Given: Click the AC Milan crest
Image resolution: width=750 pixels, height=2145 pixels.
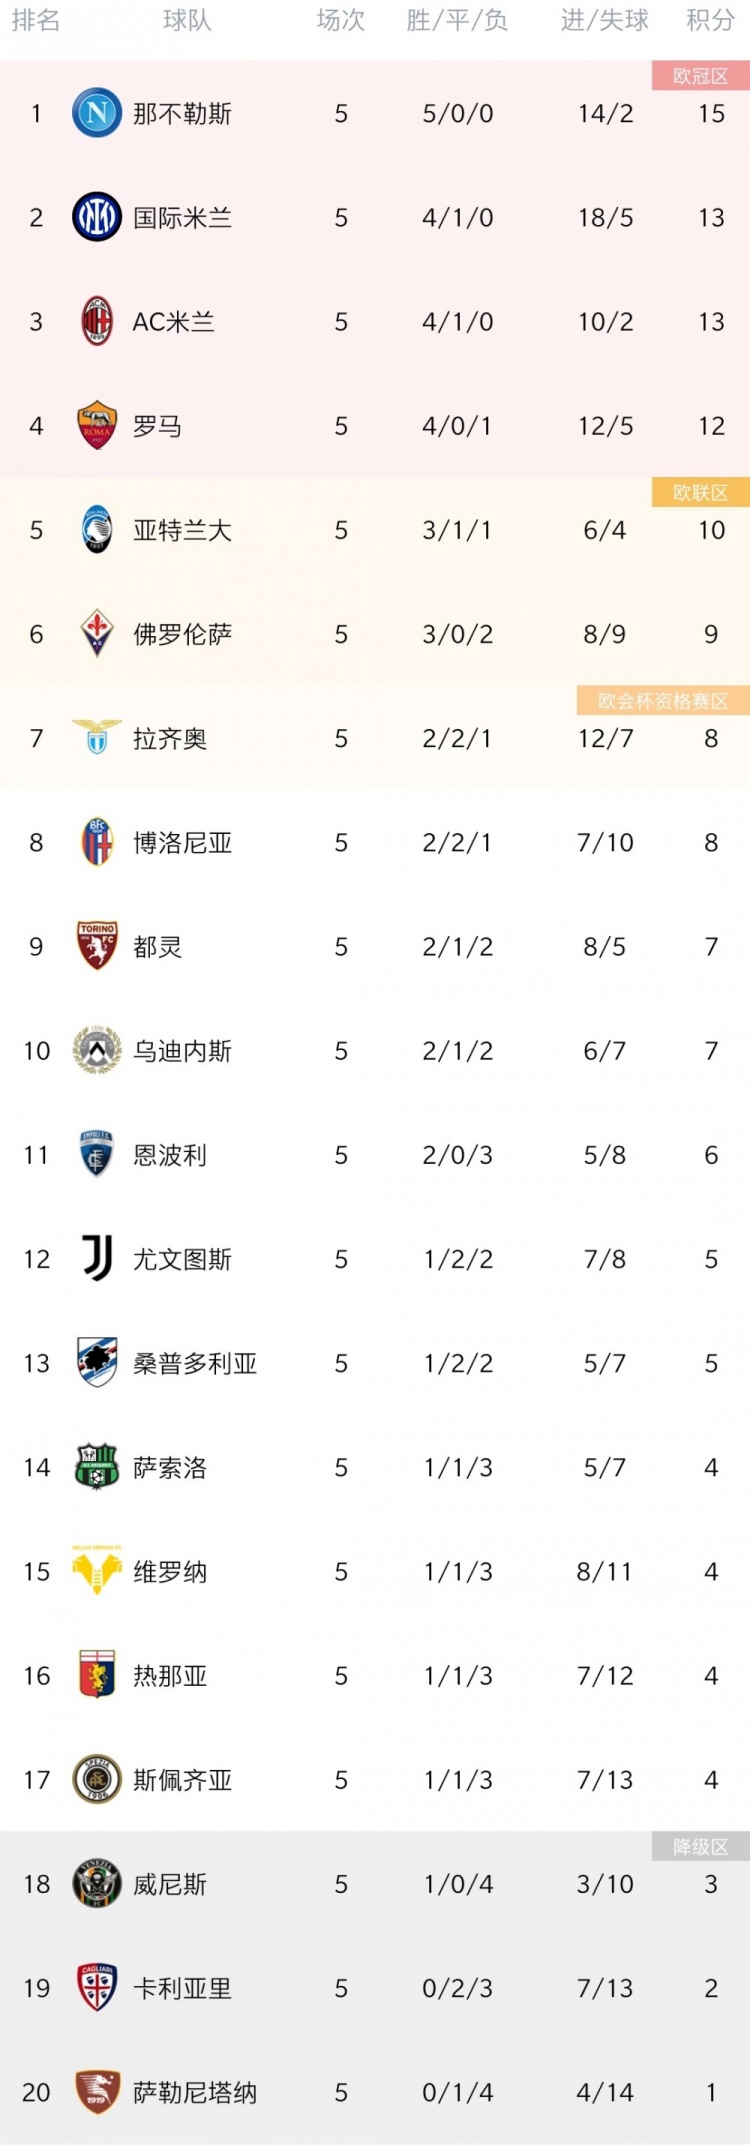Looking at the screenshot, I should click(97, 321).
